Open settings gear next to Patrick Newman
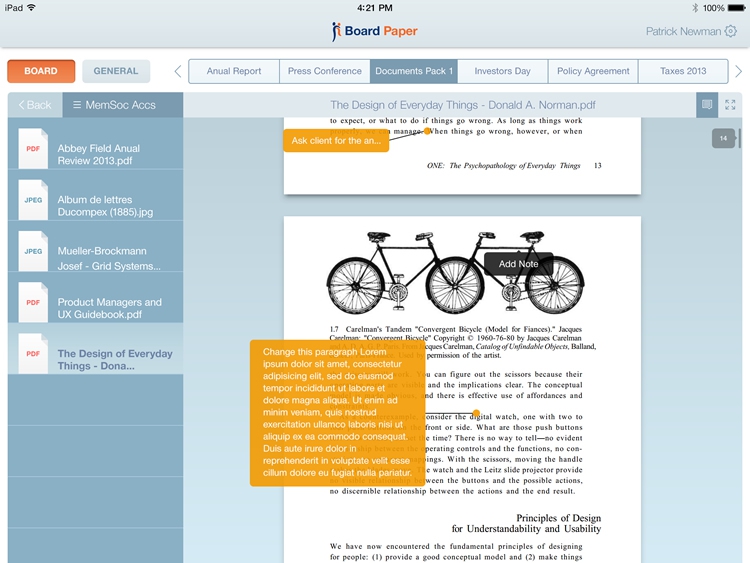Image resolution: width=750 pixels, height=563 pixels. [730, 31]
